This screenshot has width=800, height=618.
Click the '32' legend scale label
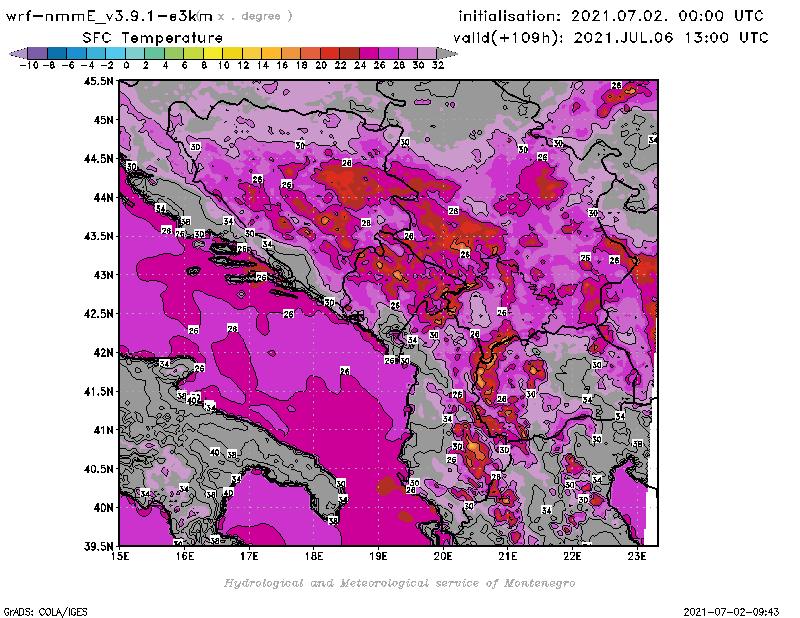coord(438,65)
